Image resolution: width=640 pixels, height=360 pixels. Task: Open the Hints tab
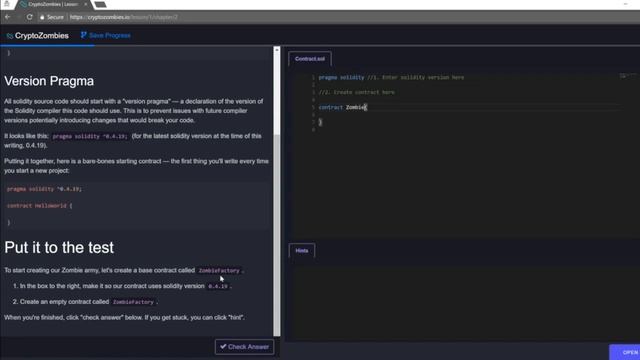302,251
